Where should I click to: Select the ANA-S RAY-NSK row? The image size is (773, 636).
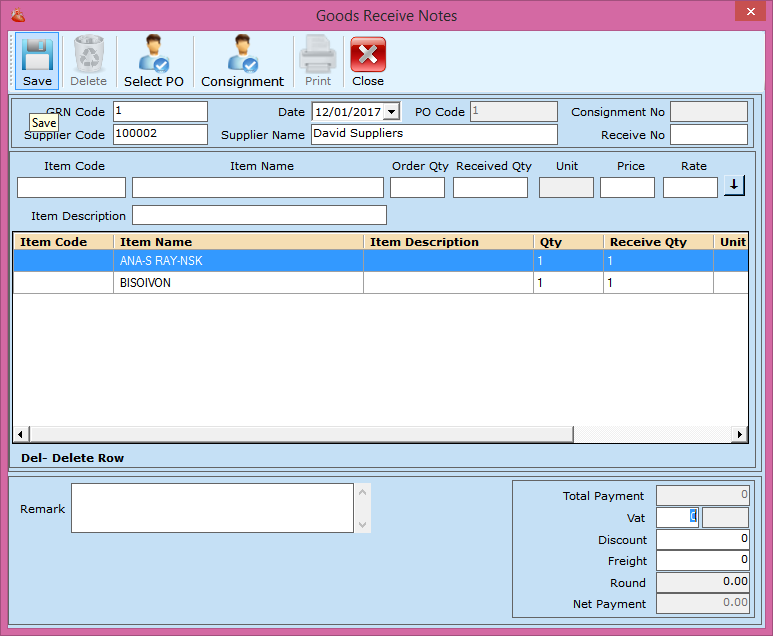pyautogui.click(x=240, y=261)
